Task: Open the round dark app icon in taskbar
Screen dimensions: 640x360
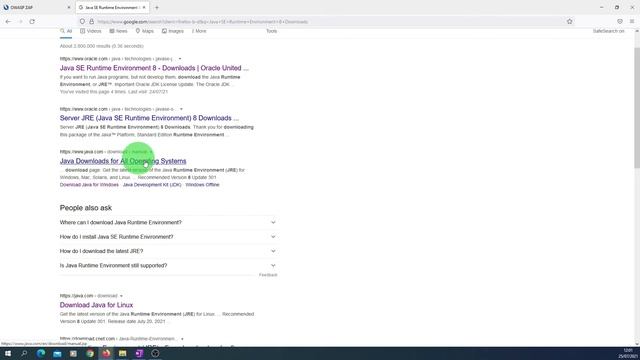Action: (155, 353)
